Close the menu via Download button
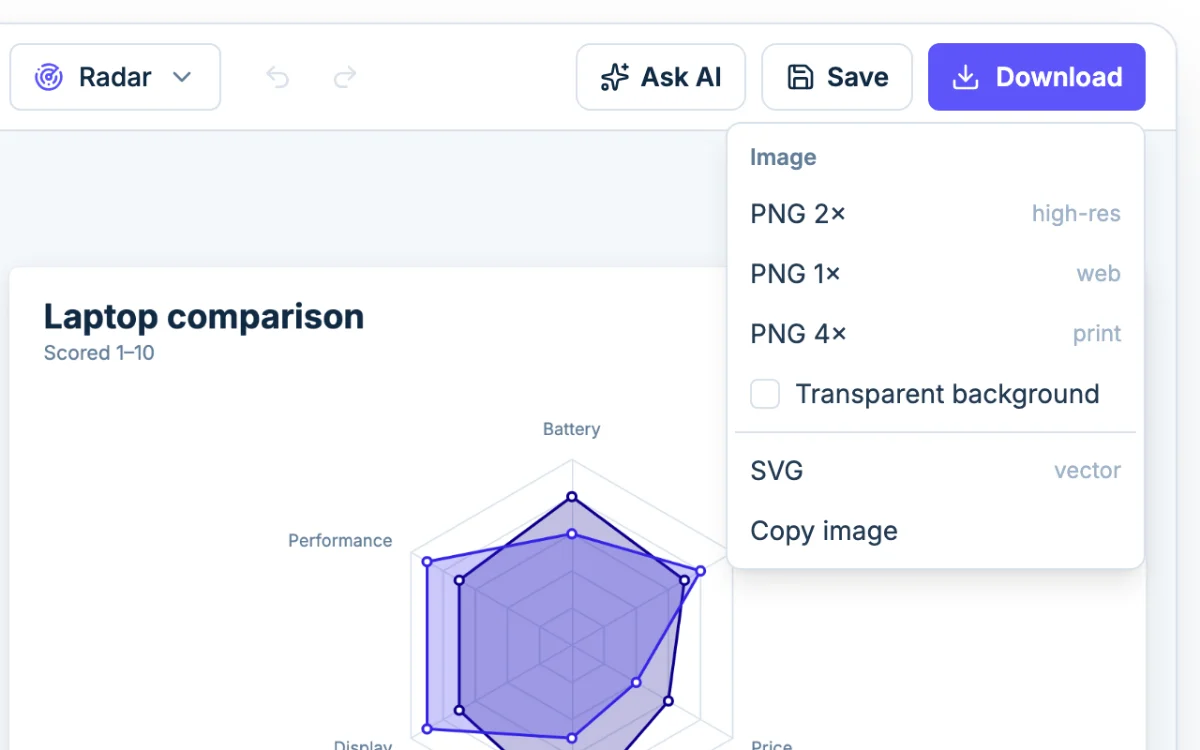Screen dimensions: 1200x750 point(1037,77)
